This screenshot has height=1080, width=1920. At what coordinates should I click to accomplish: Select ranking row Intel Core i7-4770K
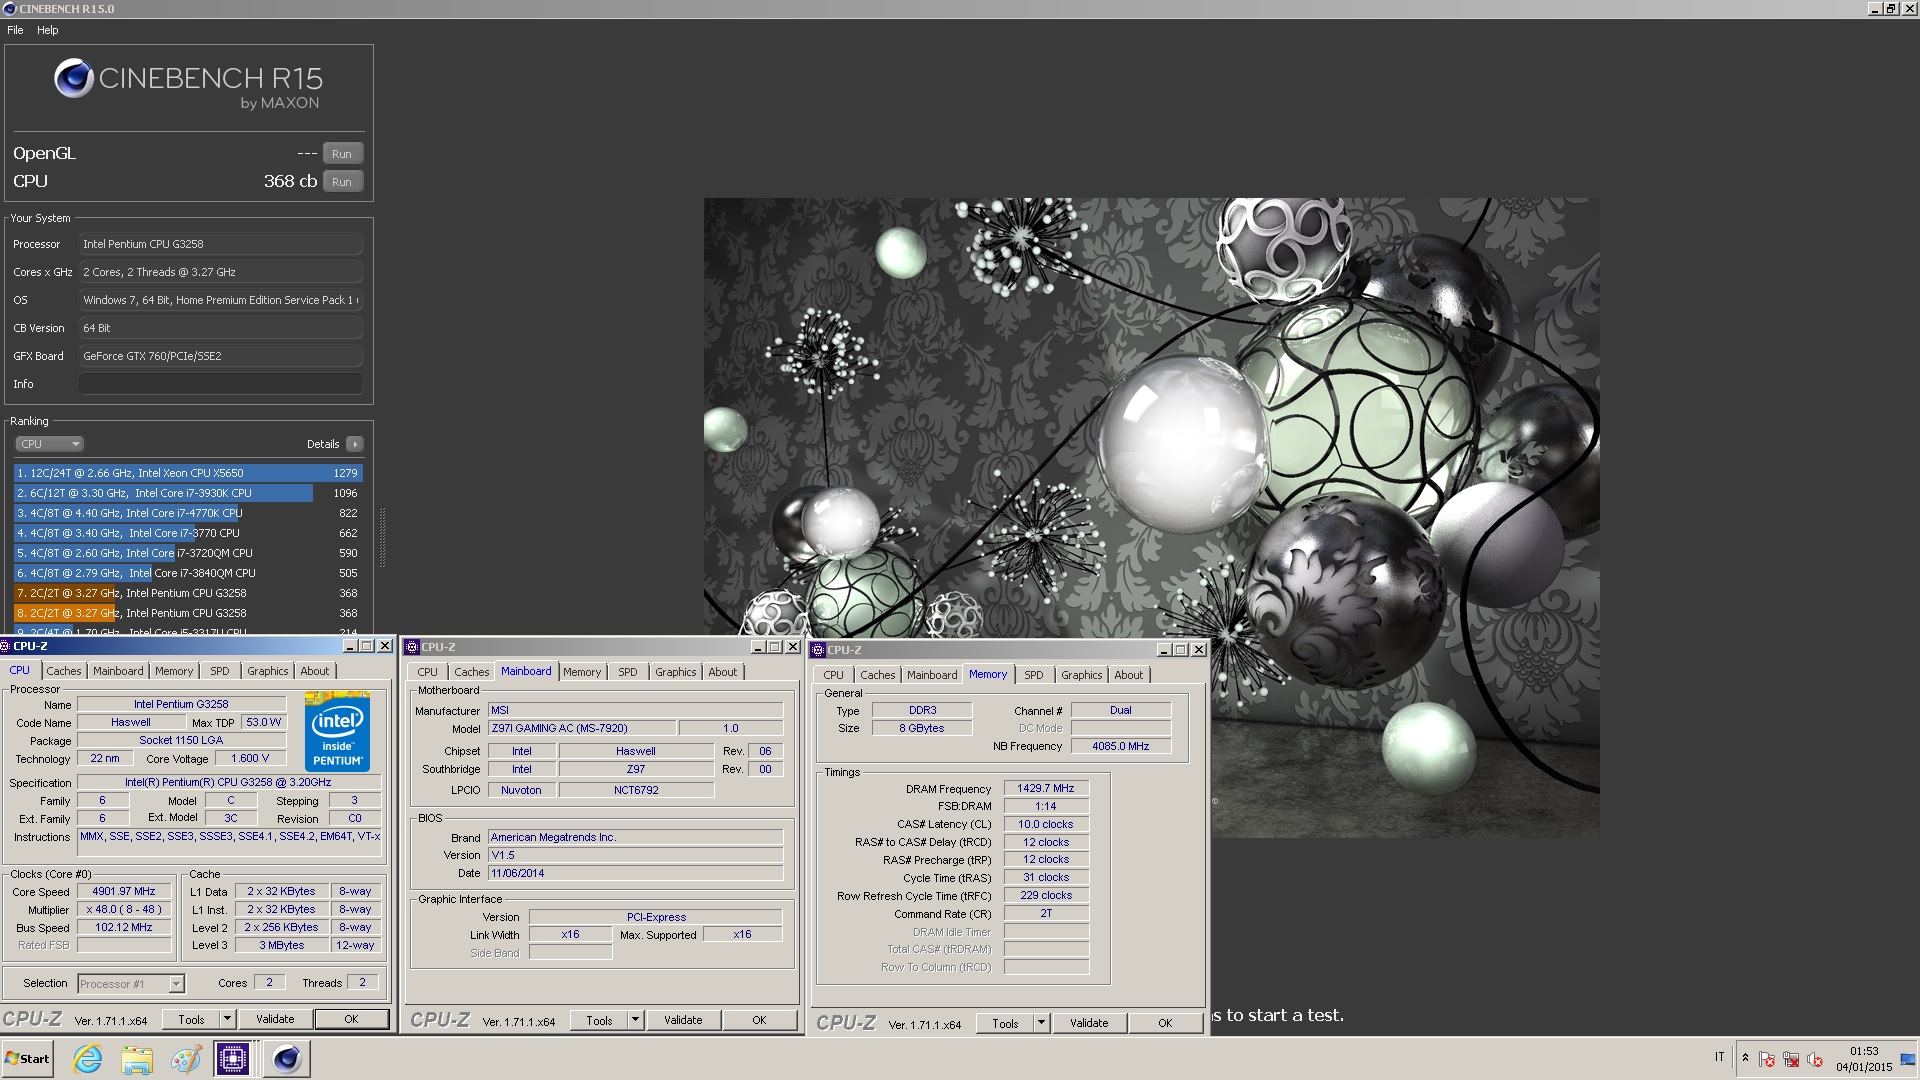click(188, 513)
